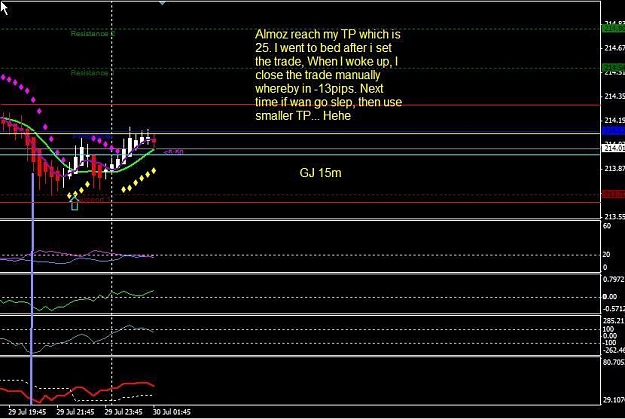Click the -0.5712 indicator scale value
Screen dimensions: 625x419
tap(614, 309)
